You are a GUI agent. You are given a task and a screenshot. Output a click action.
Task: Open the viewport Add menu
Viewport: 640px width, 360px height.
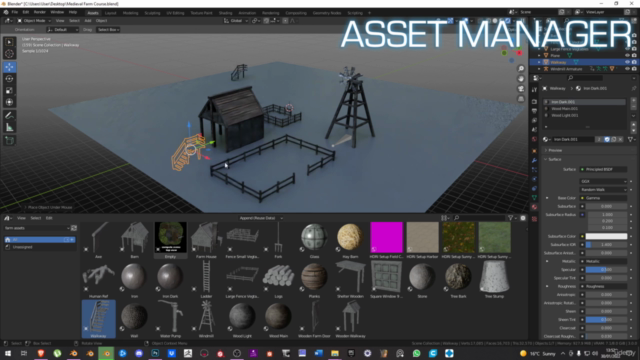pos(88,21)
